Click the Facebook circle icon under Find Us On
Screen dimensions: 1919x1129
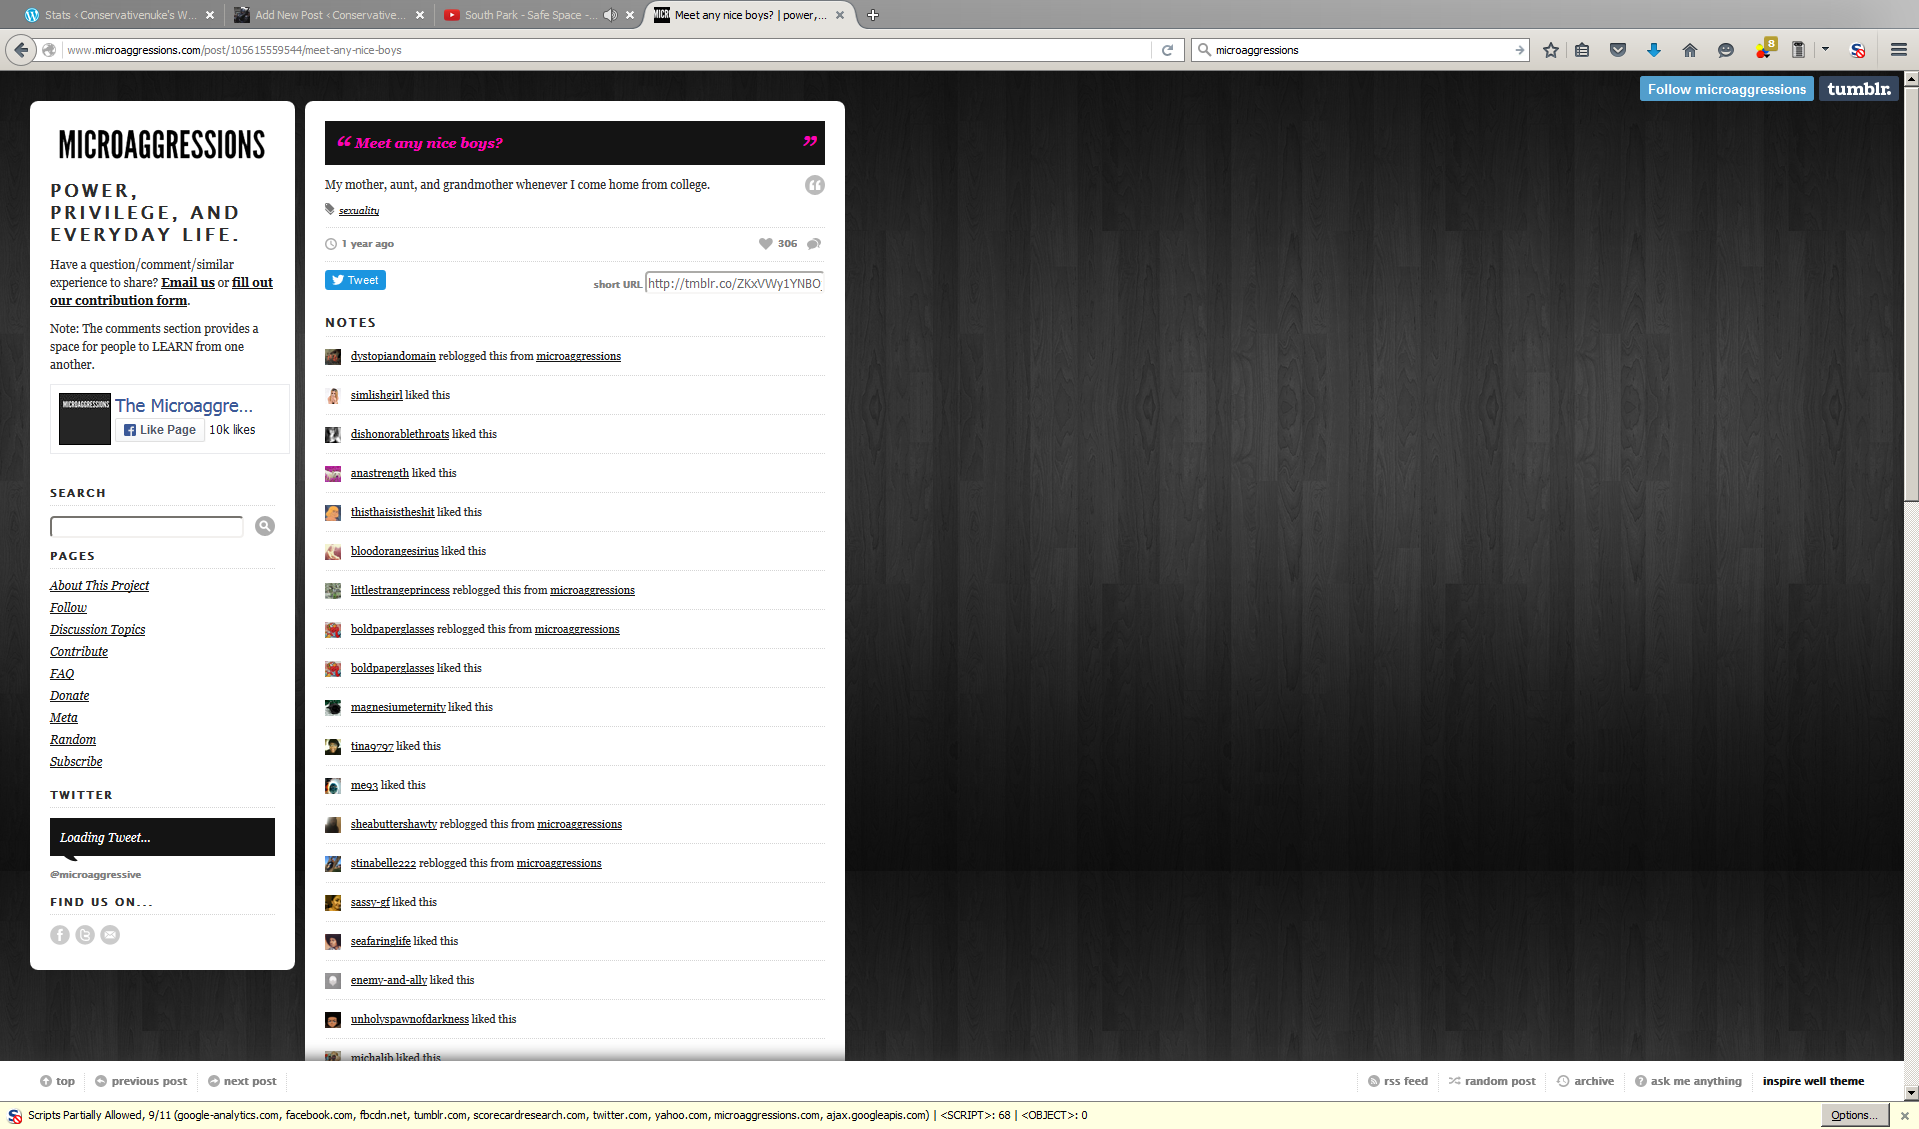point(60,935)
